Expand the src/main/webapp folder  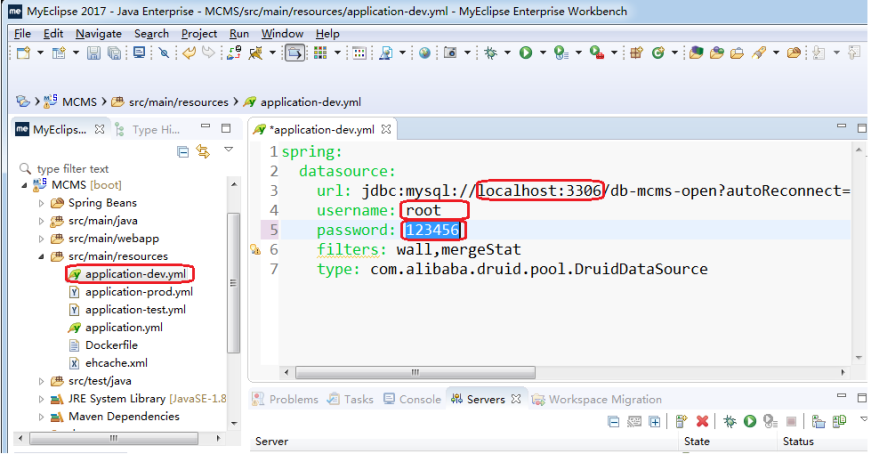[x=41, y=239]
